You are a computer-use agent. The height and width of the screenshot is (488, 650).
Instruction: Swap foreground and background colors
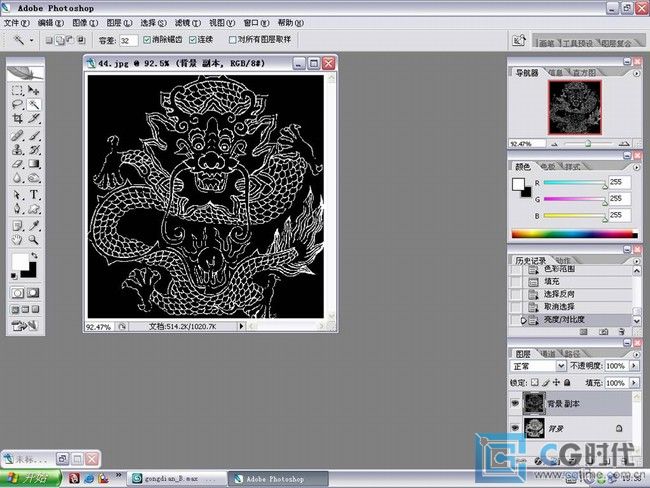[x=34, y=255]
